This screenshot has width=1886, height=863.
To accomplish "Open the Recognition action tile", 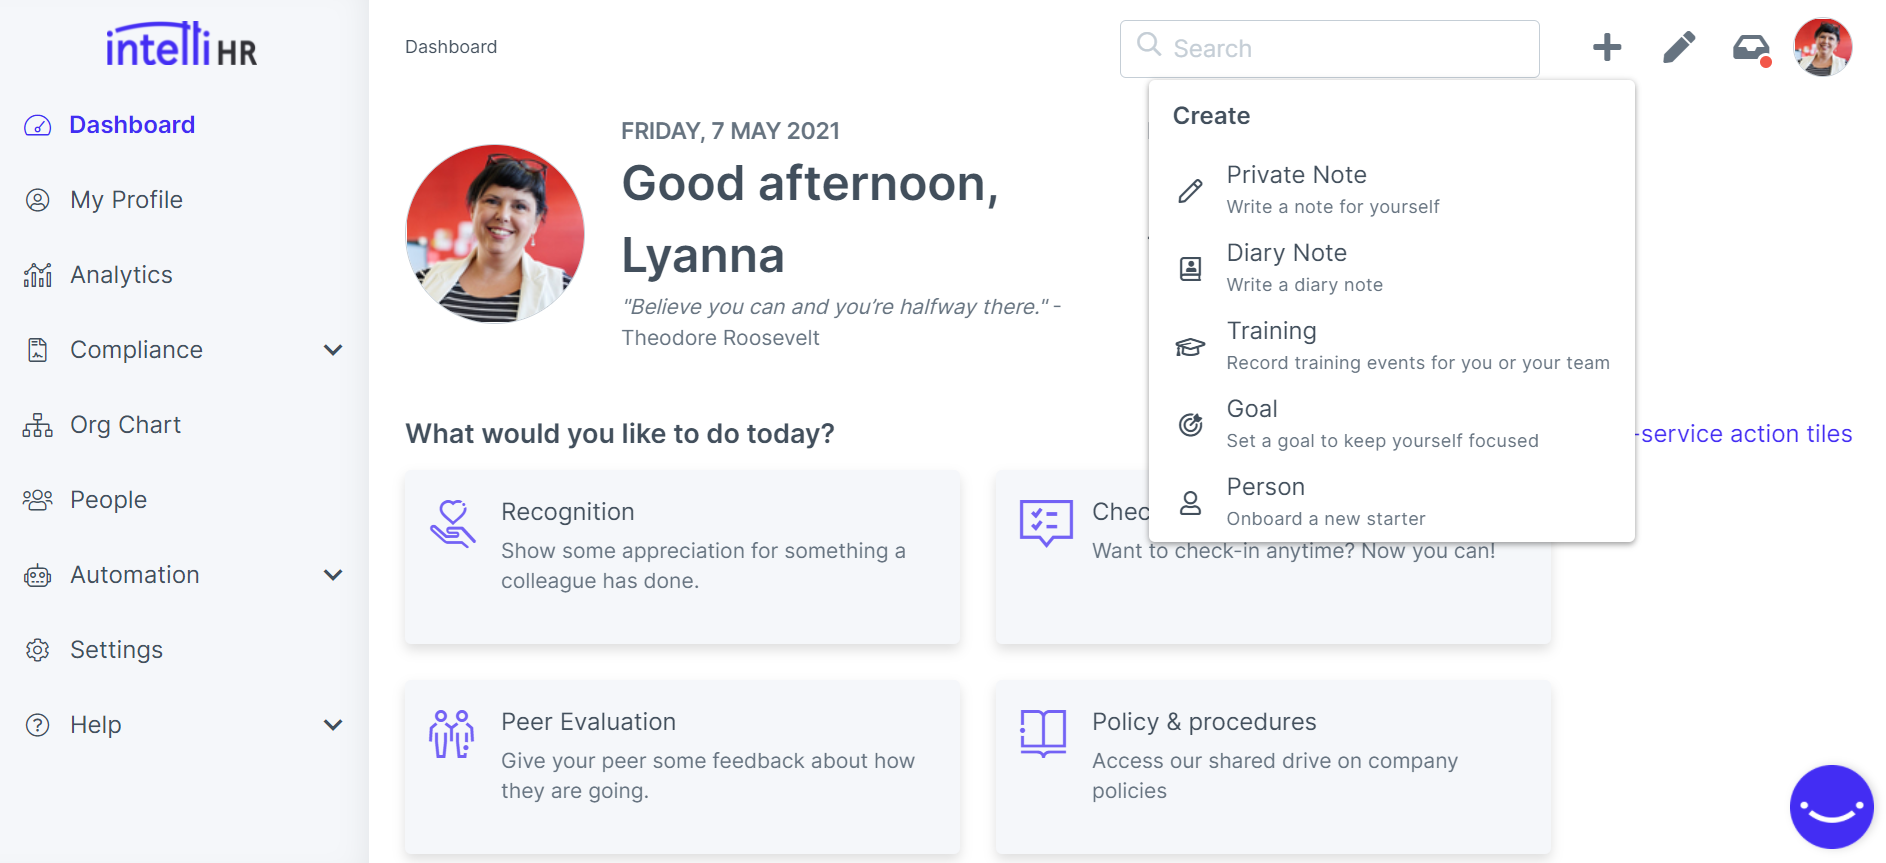I will [x=682, y=557].
